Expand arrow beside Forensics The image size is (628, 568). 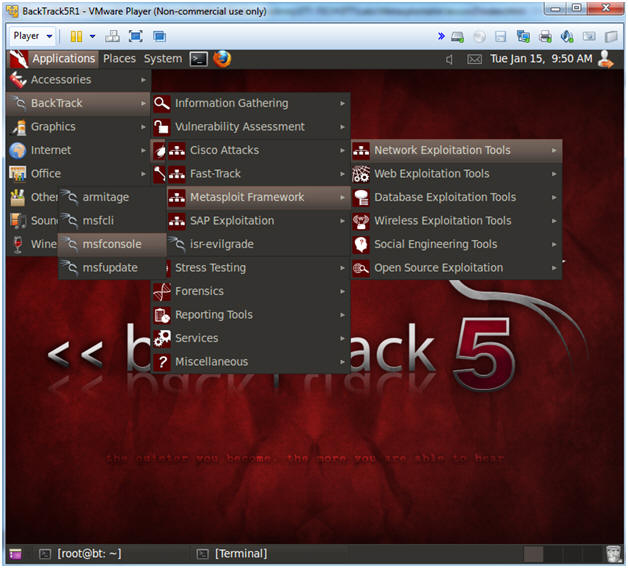(x=342, y=292)
